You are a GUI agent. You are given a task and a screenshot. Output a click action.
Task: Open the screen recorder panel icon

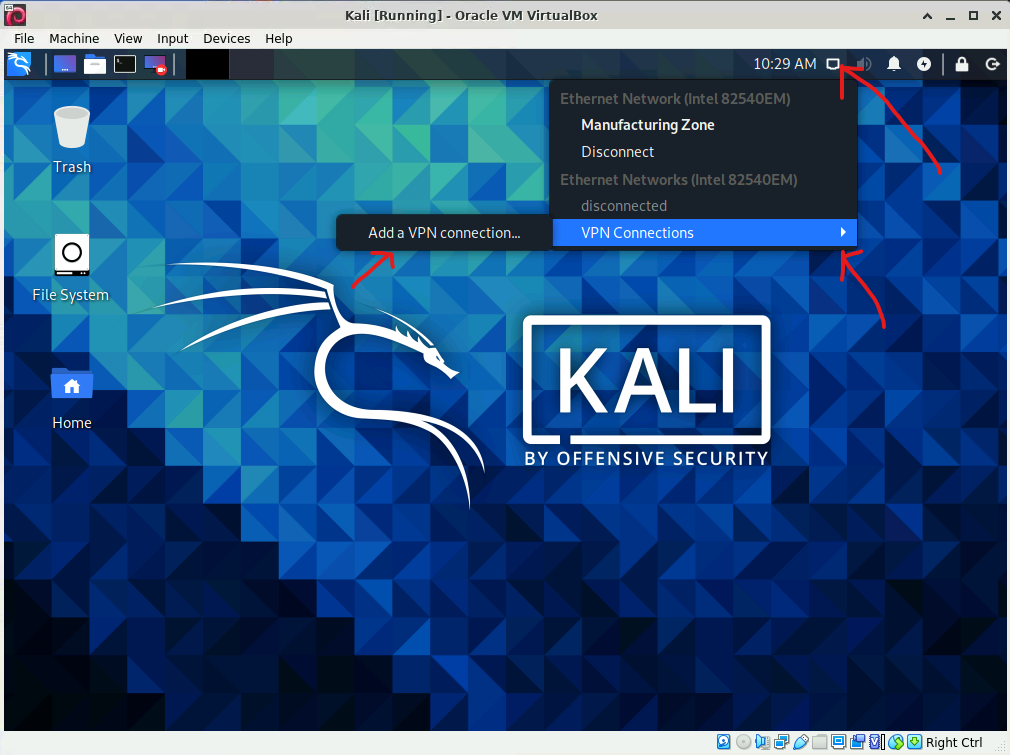tap(155, 64)
